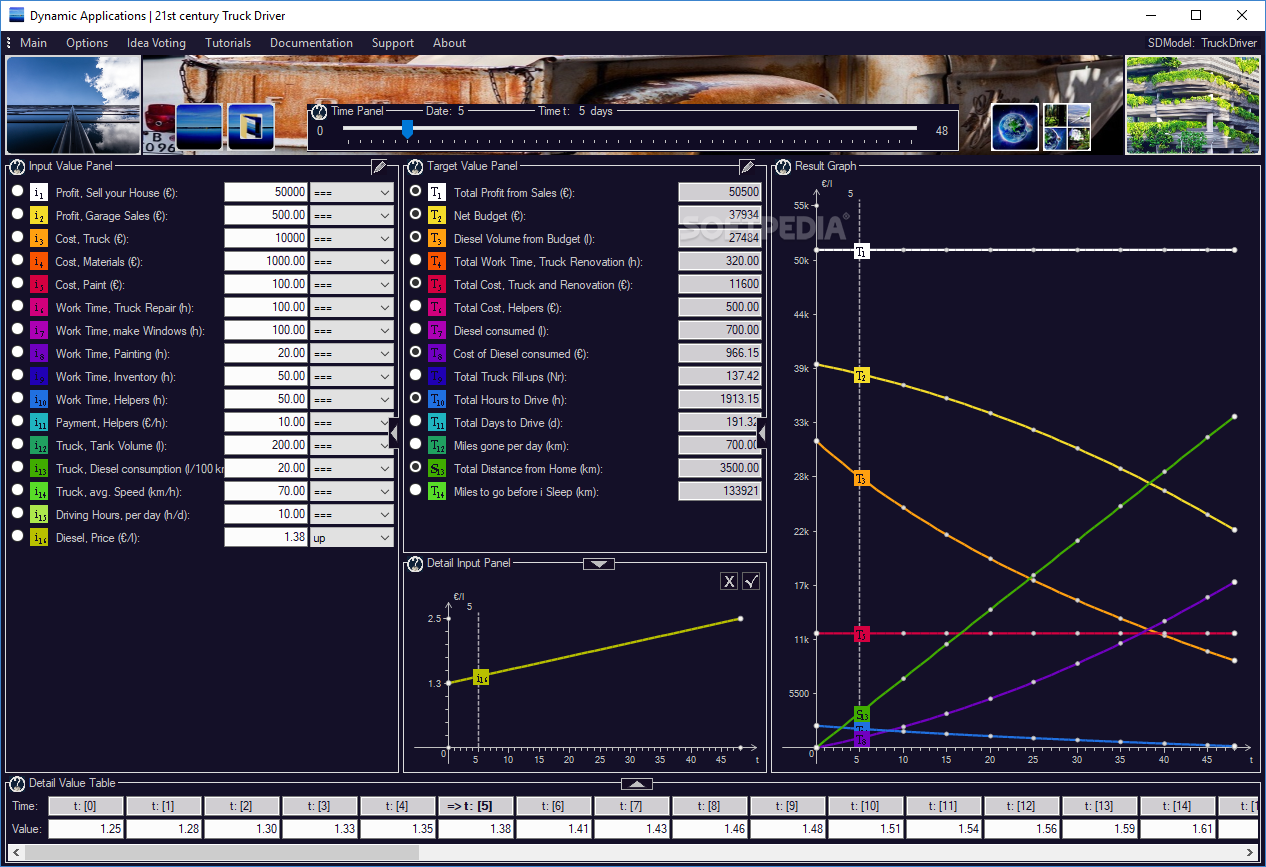The height and width of the screenshot is (867, 1266).
Task: Click the t: [14] time column button
Action: [1178, 806]
